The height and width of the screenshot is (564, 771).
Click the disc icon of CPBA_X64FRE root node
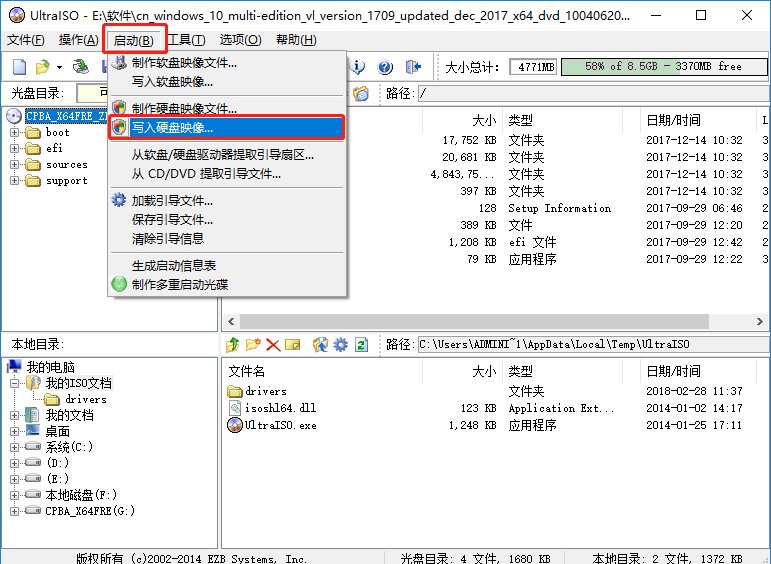(14, 116)
